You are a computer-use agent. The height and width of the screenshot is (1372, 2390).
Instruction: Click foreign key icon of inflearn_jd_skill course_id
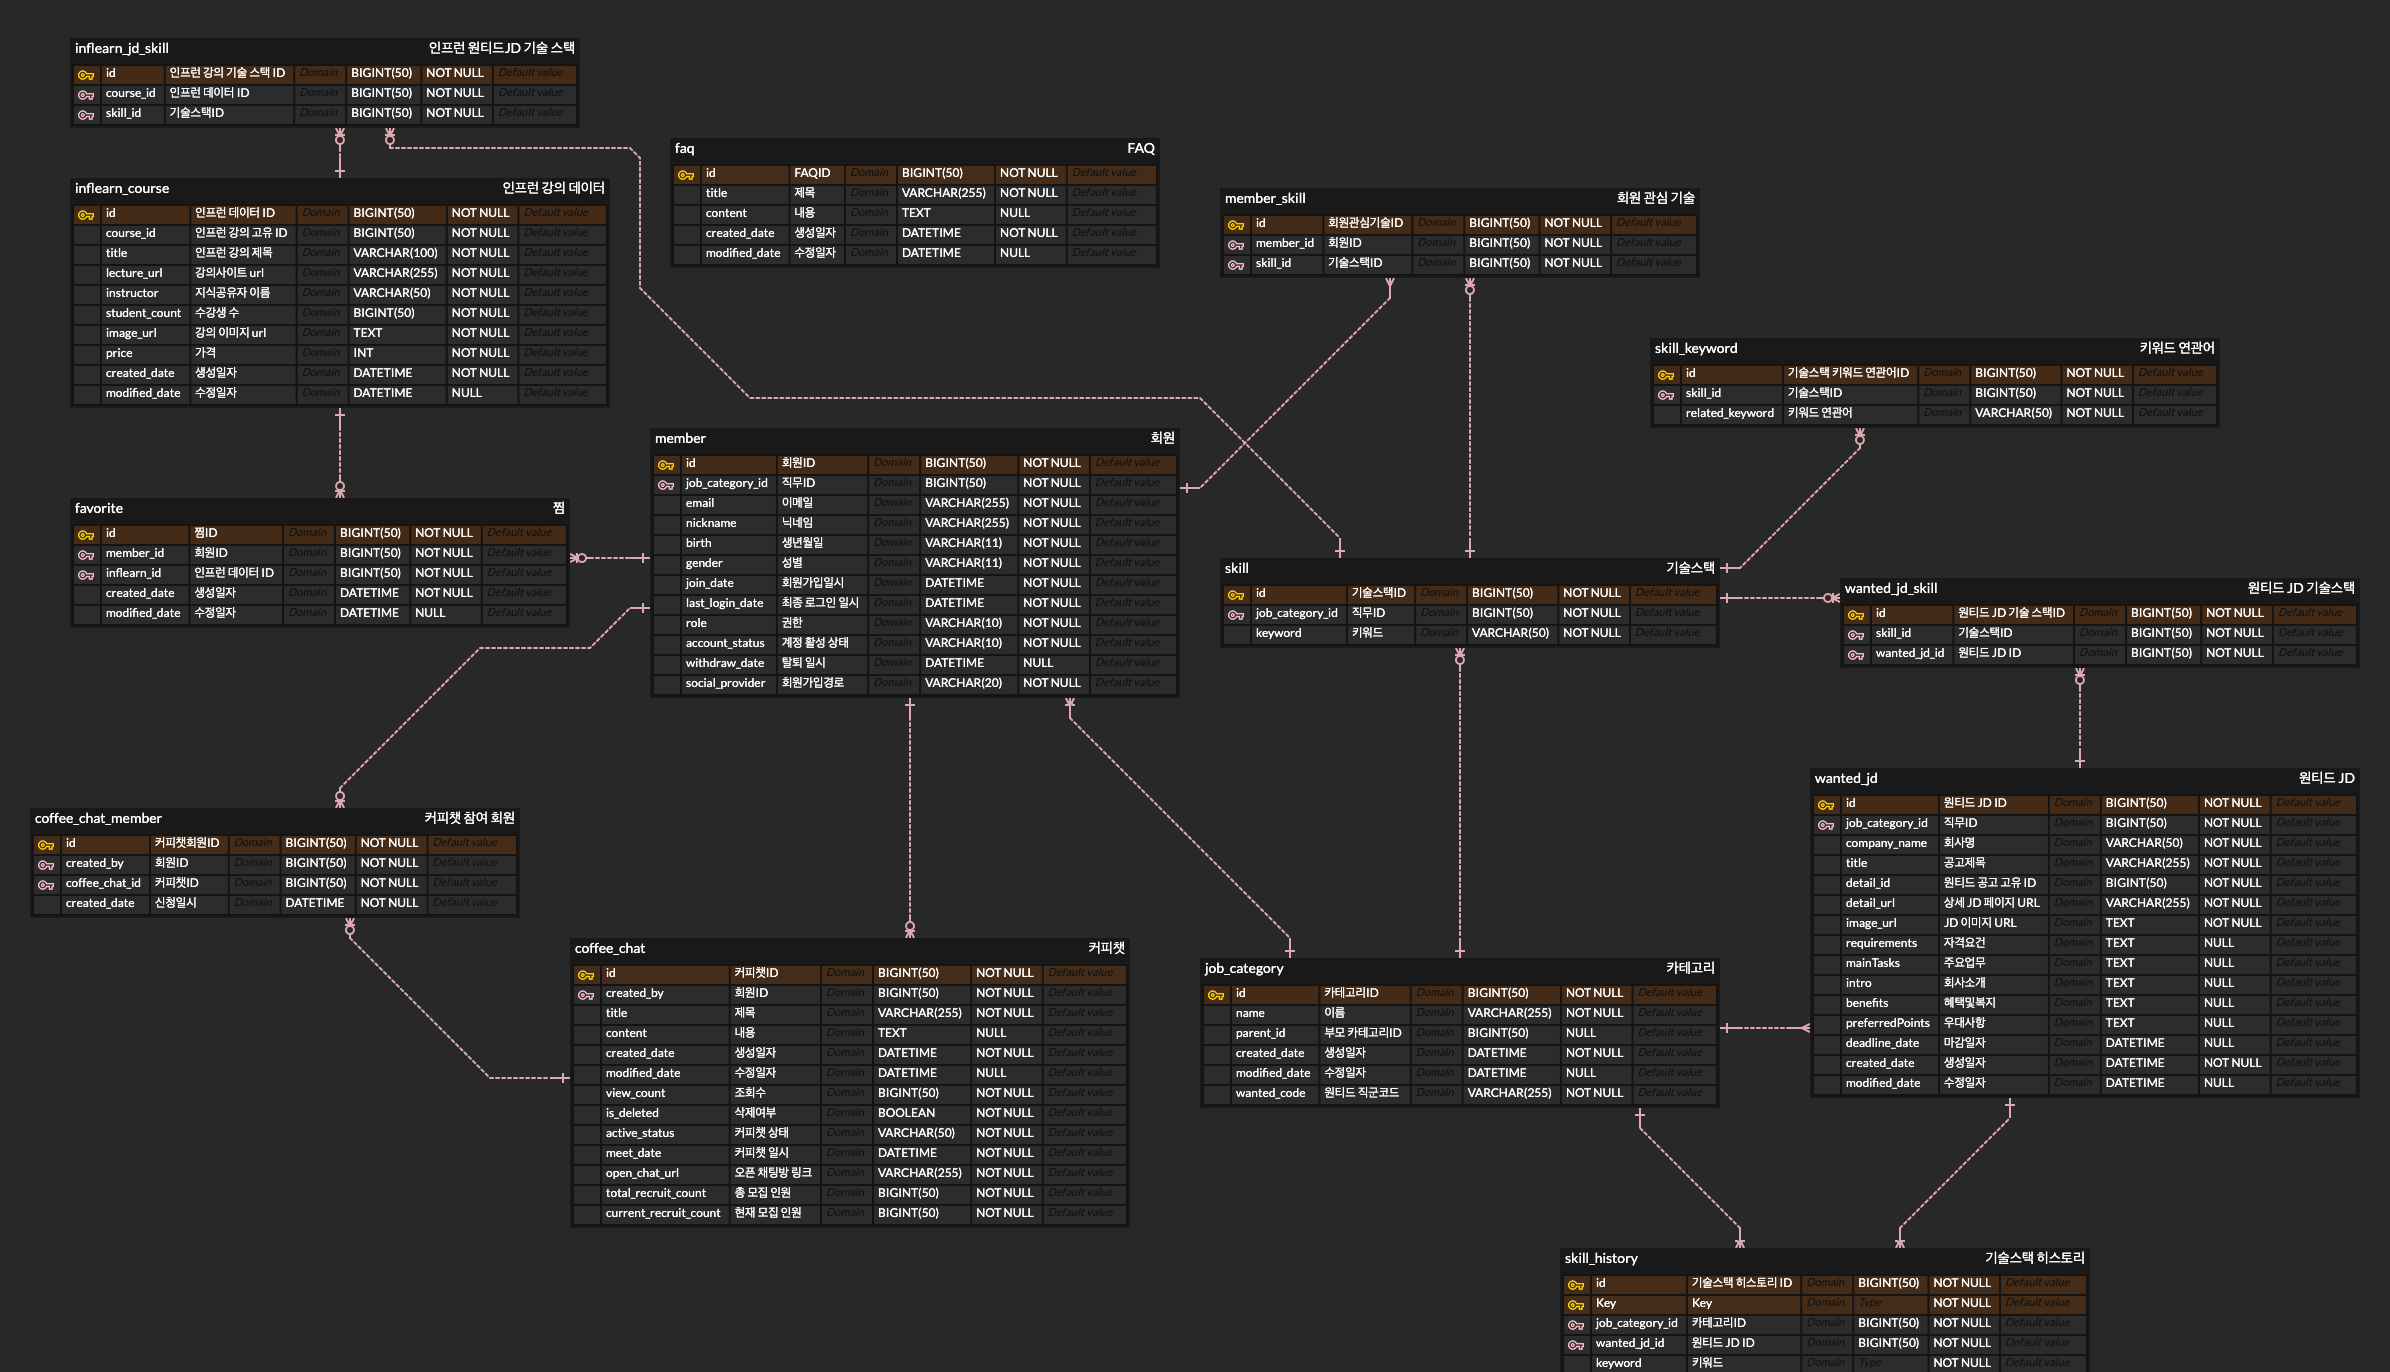click(x=86, y=94)
